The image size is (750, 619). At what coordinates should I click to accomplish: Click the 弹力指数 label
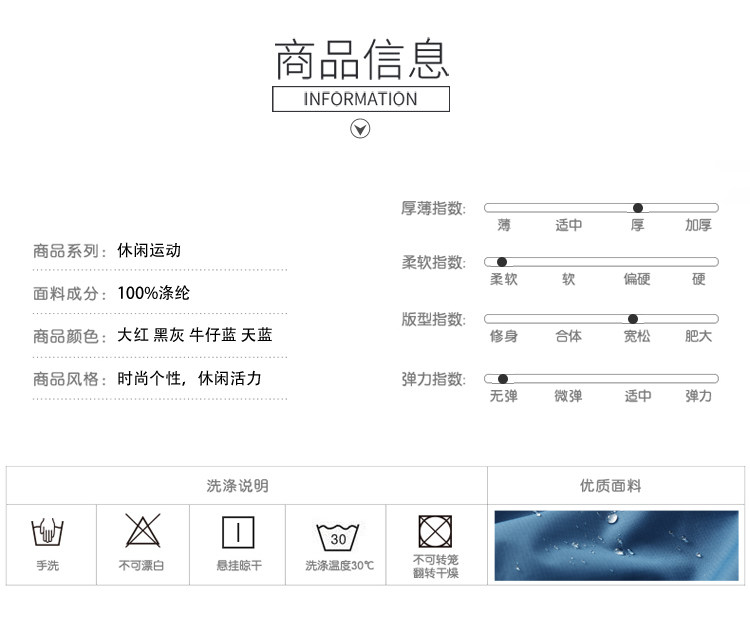[x=433, y=379]
